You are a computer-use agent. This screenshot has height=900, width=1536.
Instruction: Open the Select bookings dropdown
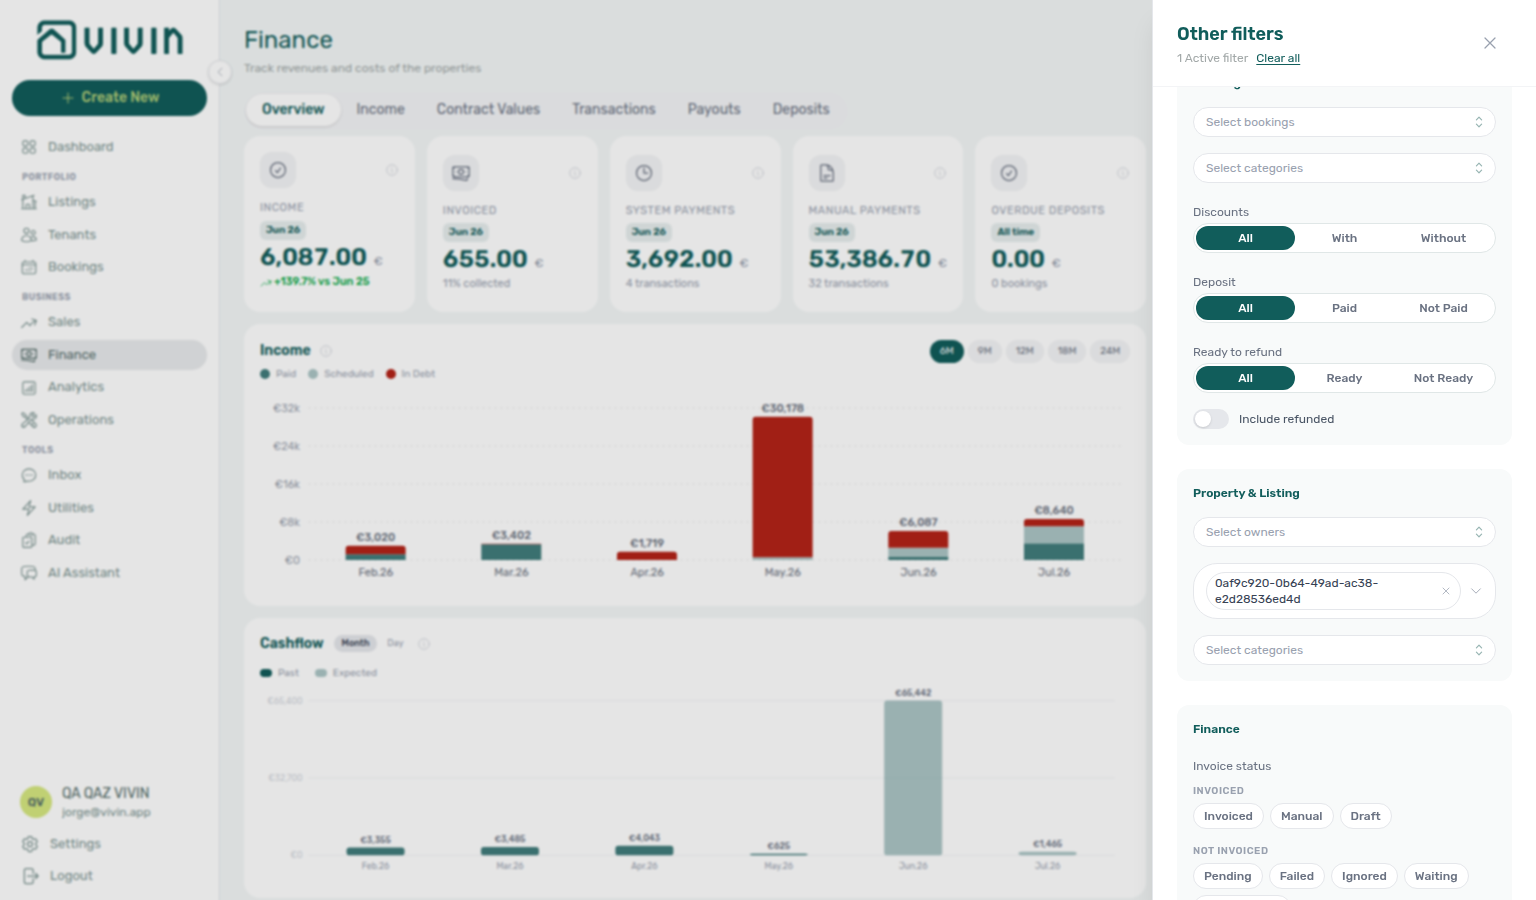point(1344,122)
